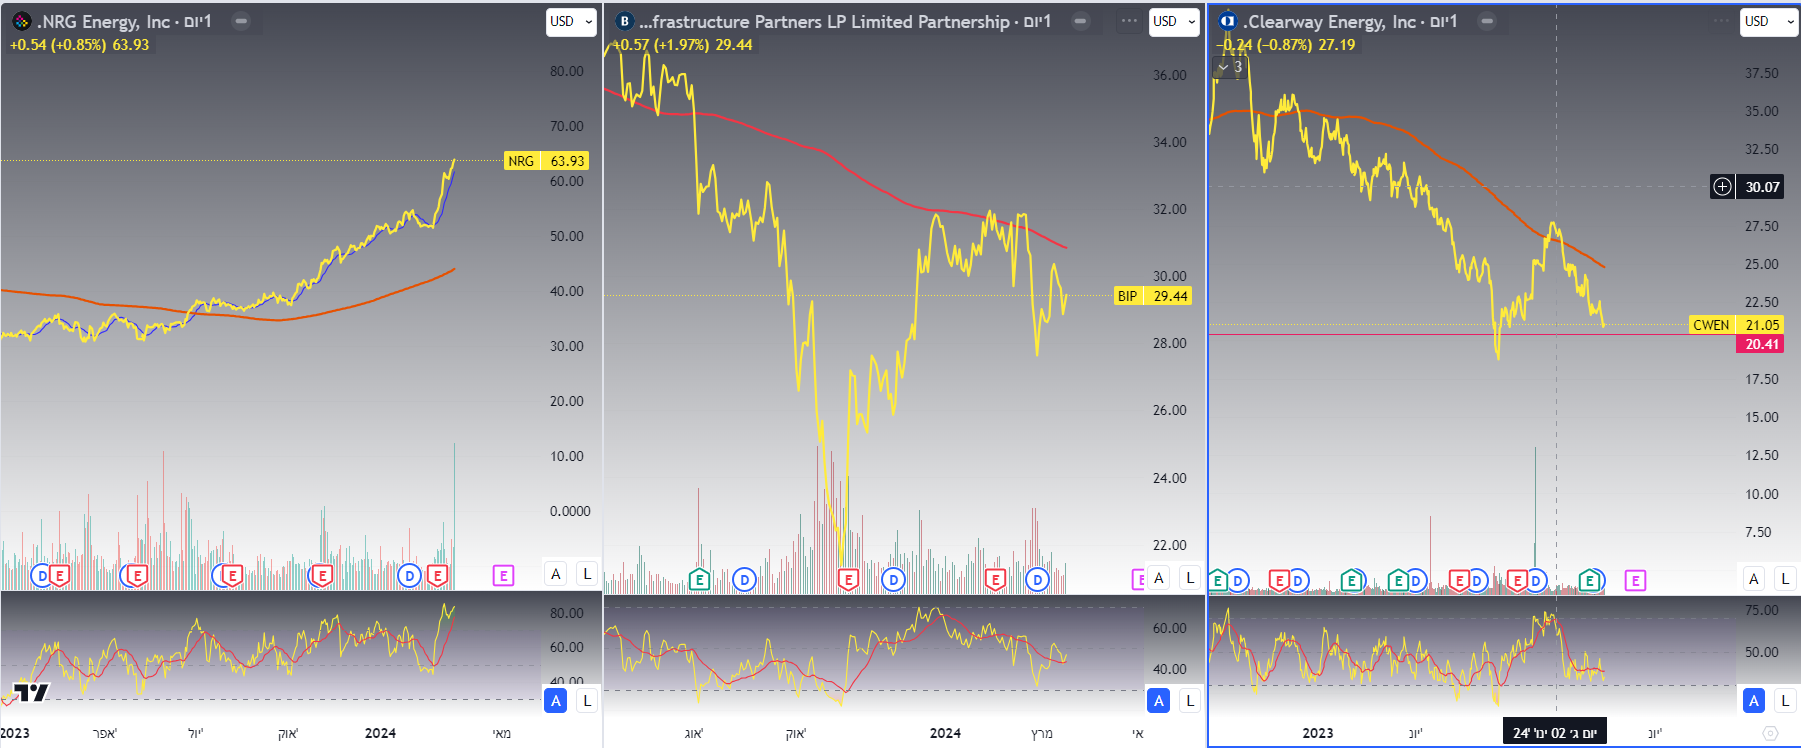Click the 2024 label on the time axis
1801x748 pixels.
click(x=379, y=733)
